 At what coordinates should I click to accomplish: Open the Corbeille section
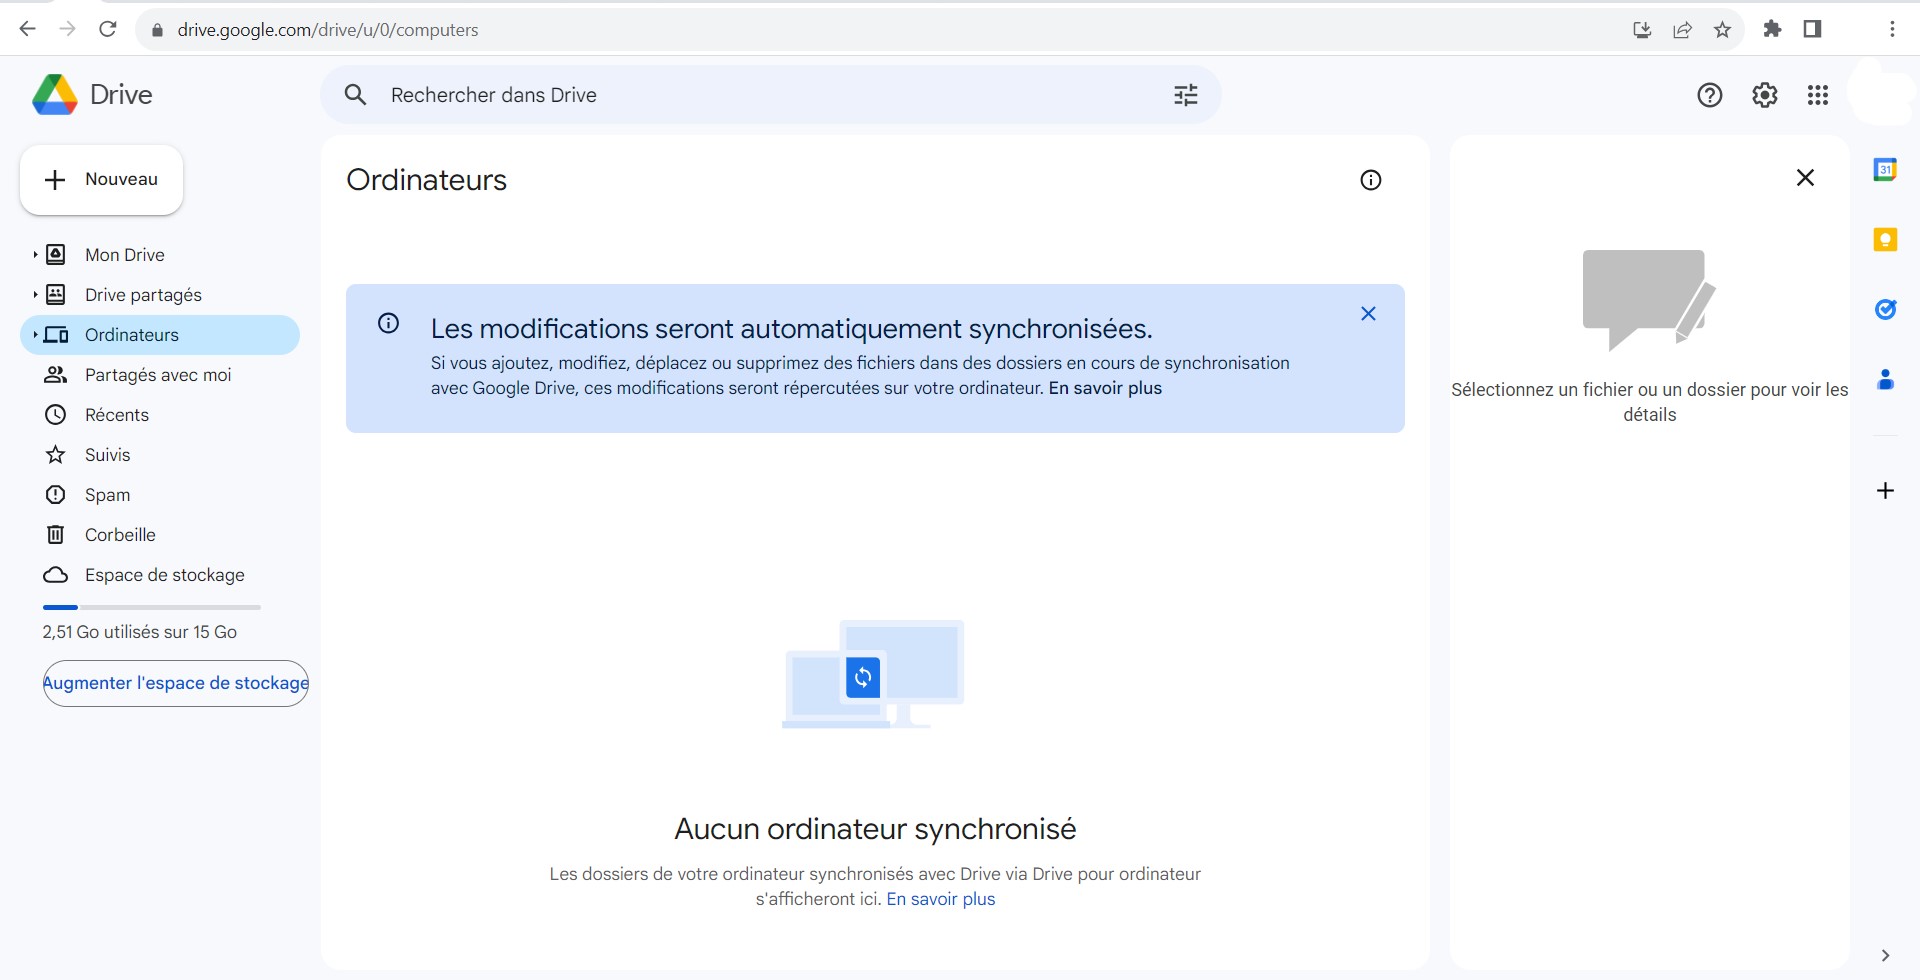(120, 535)
